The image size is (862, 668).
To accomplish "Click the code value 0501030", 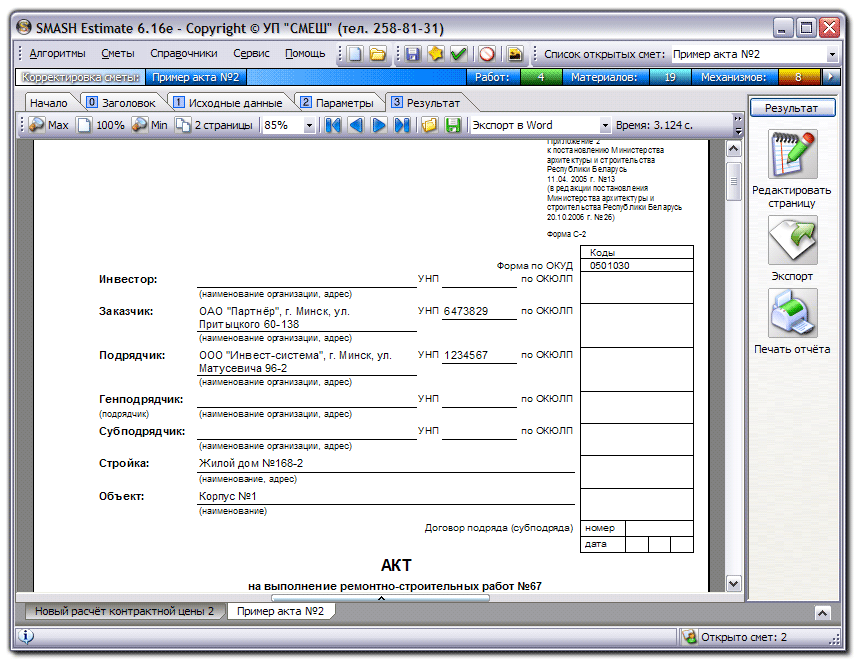I will click(x=609, y=266).
